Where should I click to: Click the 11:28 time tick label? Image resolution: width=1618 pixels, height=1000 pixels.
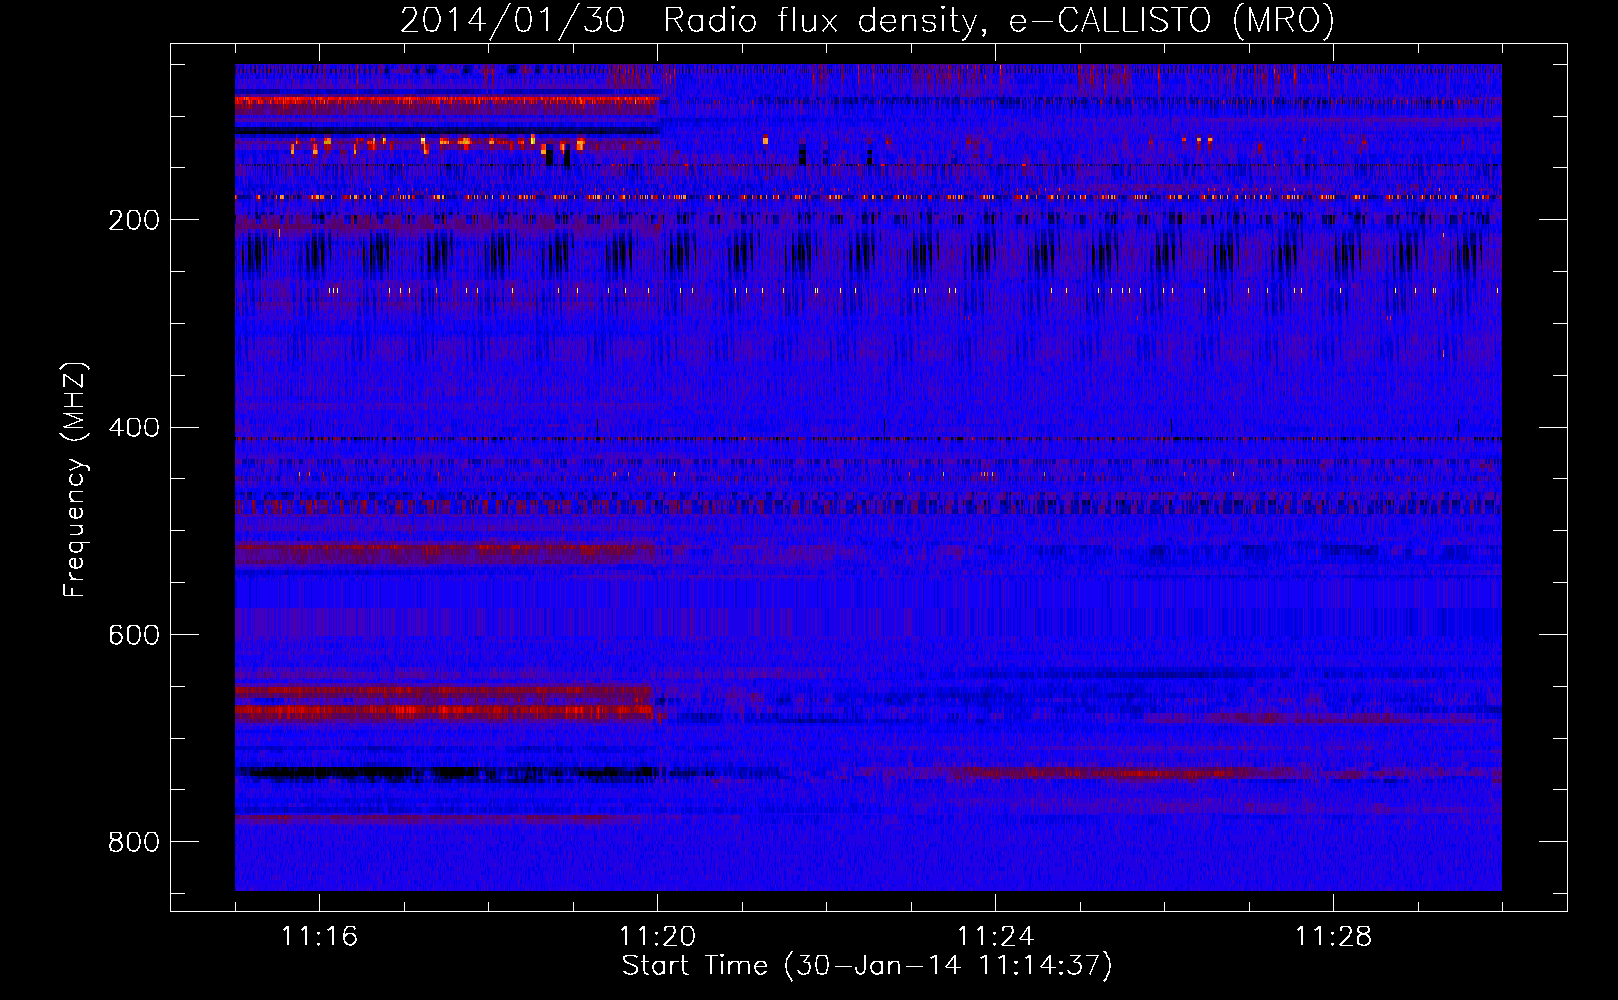(x=1333, y=936)
